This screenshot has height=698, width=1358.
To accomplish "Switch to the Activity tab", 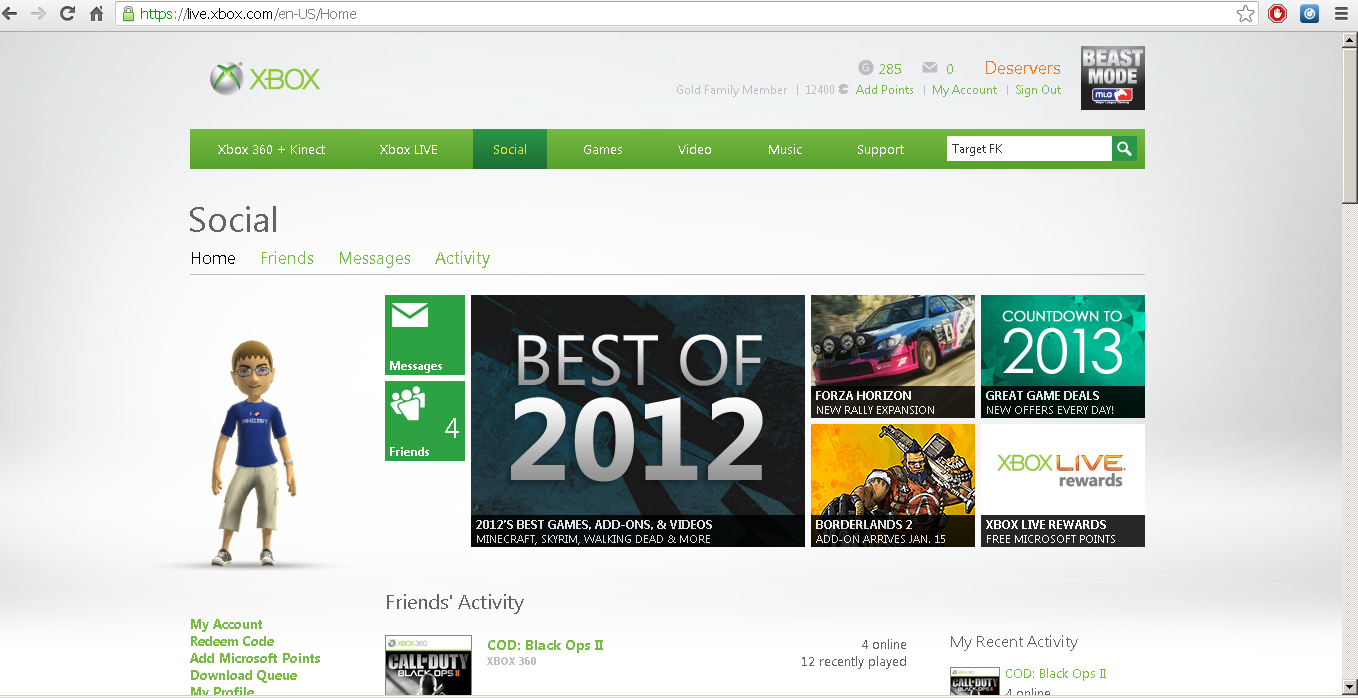I will pos(462,258).
